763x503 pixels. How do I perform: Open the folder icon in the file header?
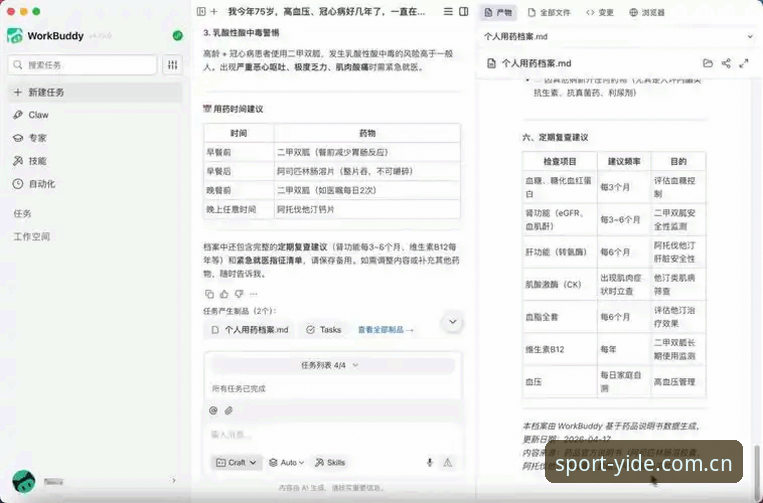(708, 63)
